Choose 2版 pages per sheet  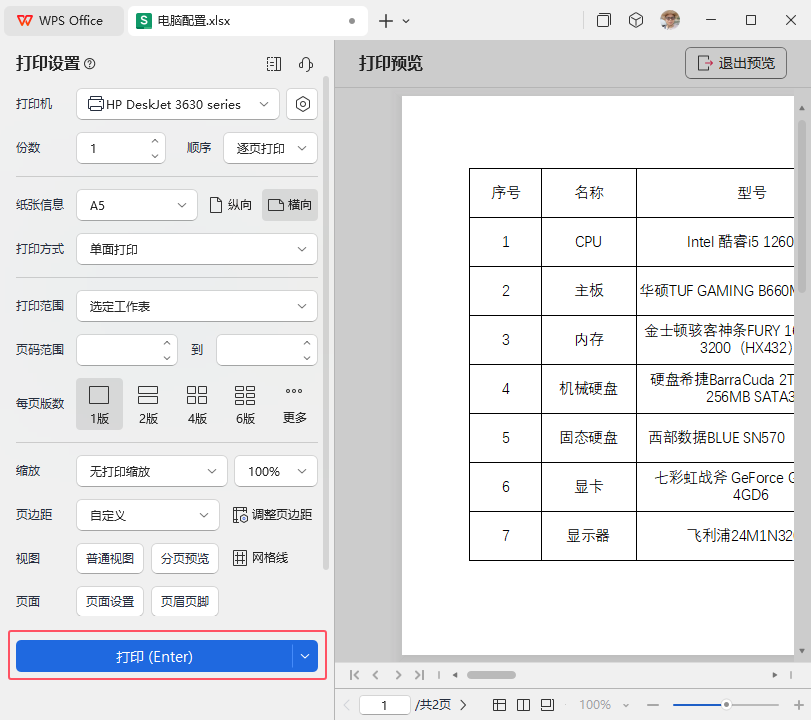148,404
